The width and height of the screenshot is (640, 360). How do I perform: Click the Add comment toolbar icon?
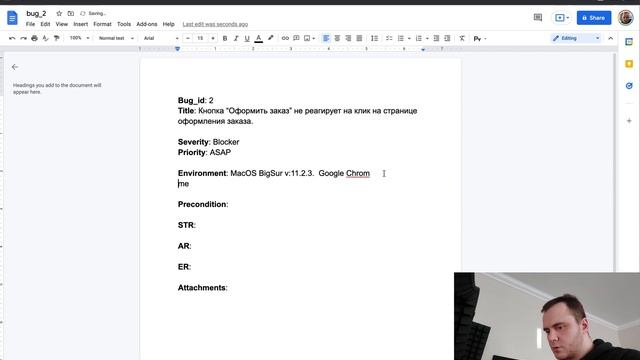[x=296, y=38]
